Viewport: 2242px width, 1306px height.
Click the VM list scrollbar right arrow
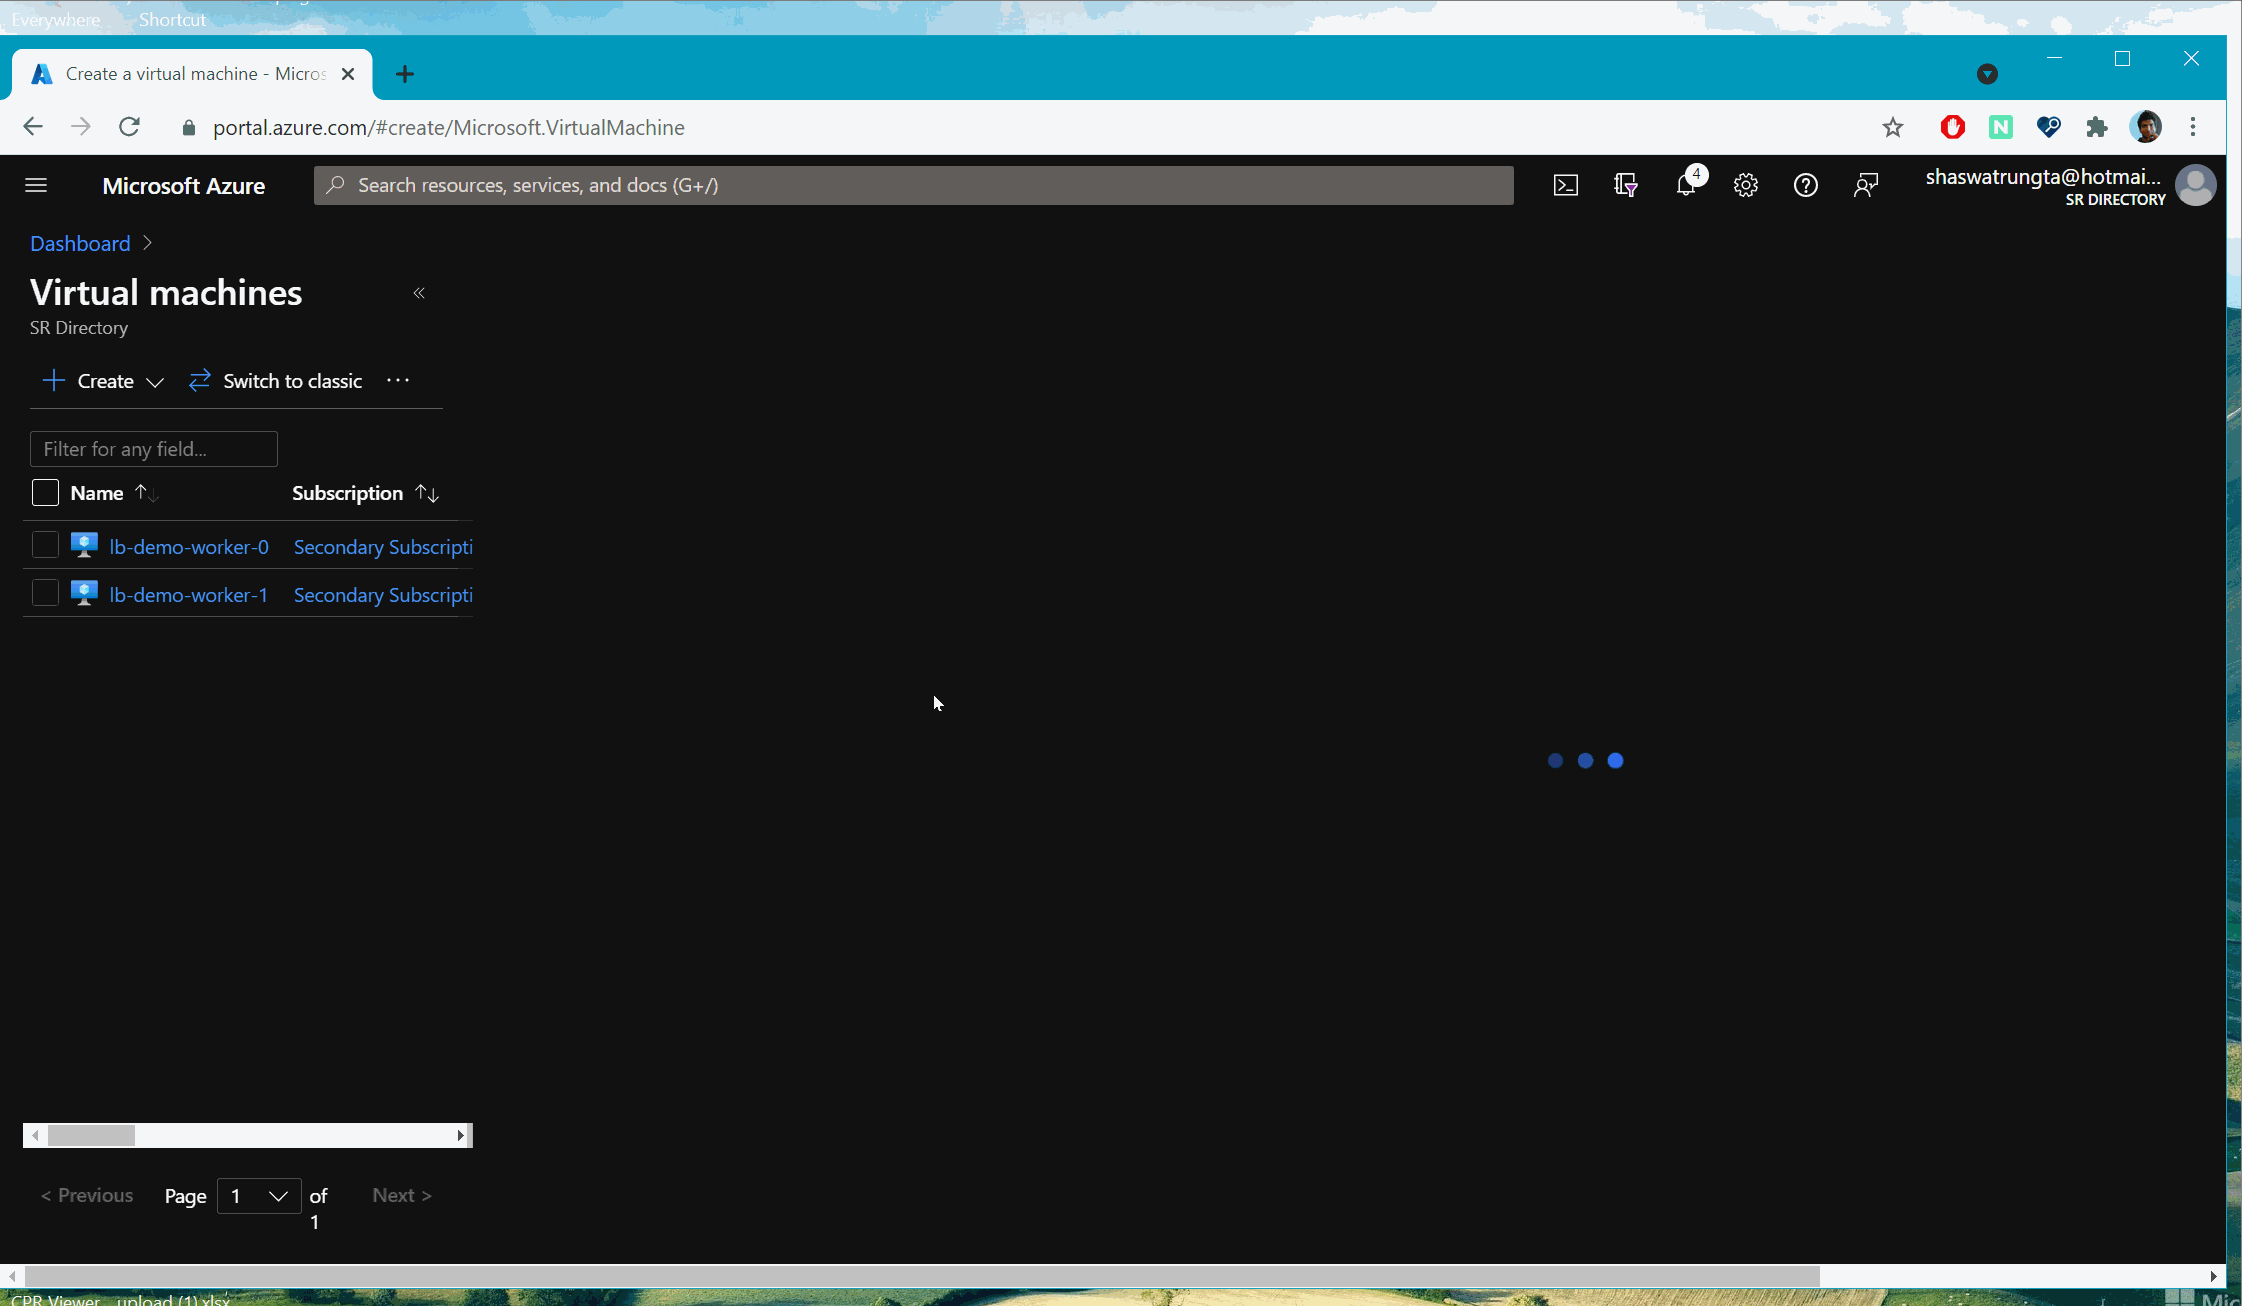click(461, 1135)
